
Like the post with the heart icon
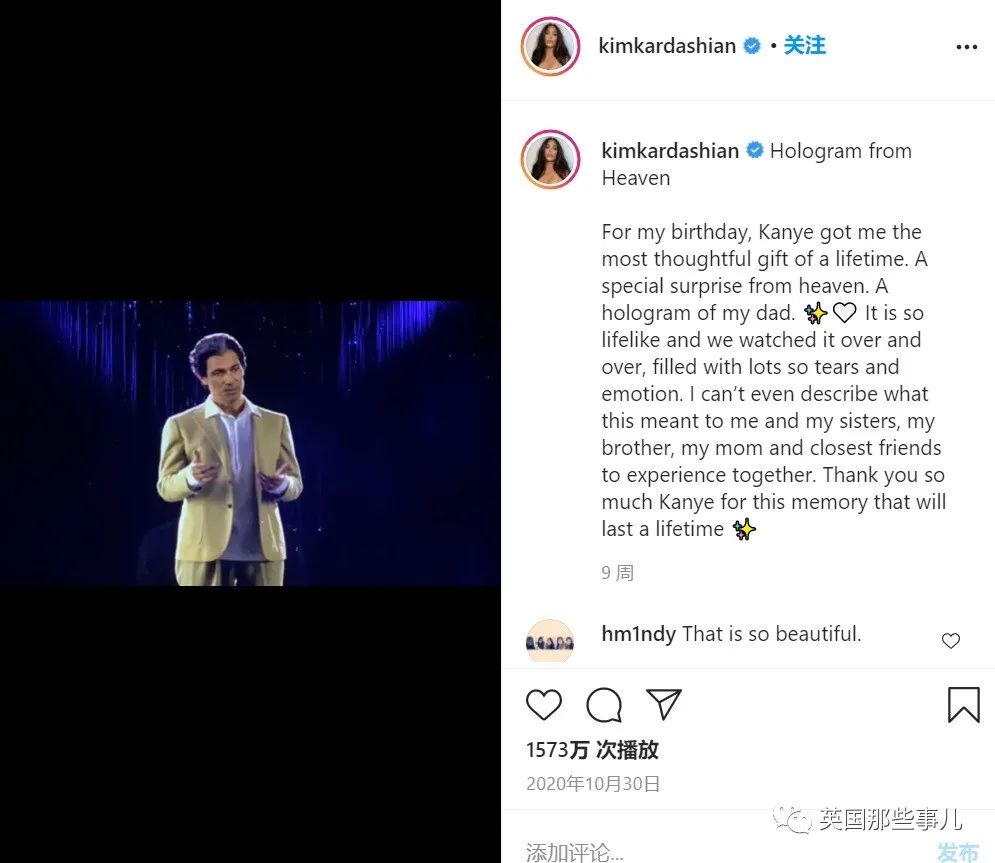tap(544, 704)
